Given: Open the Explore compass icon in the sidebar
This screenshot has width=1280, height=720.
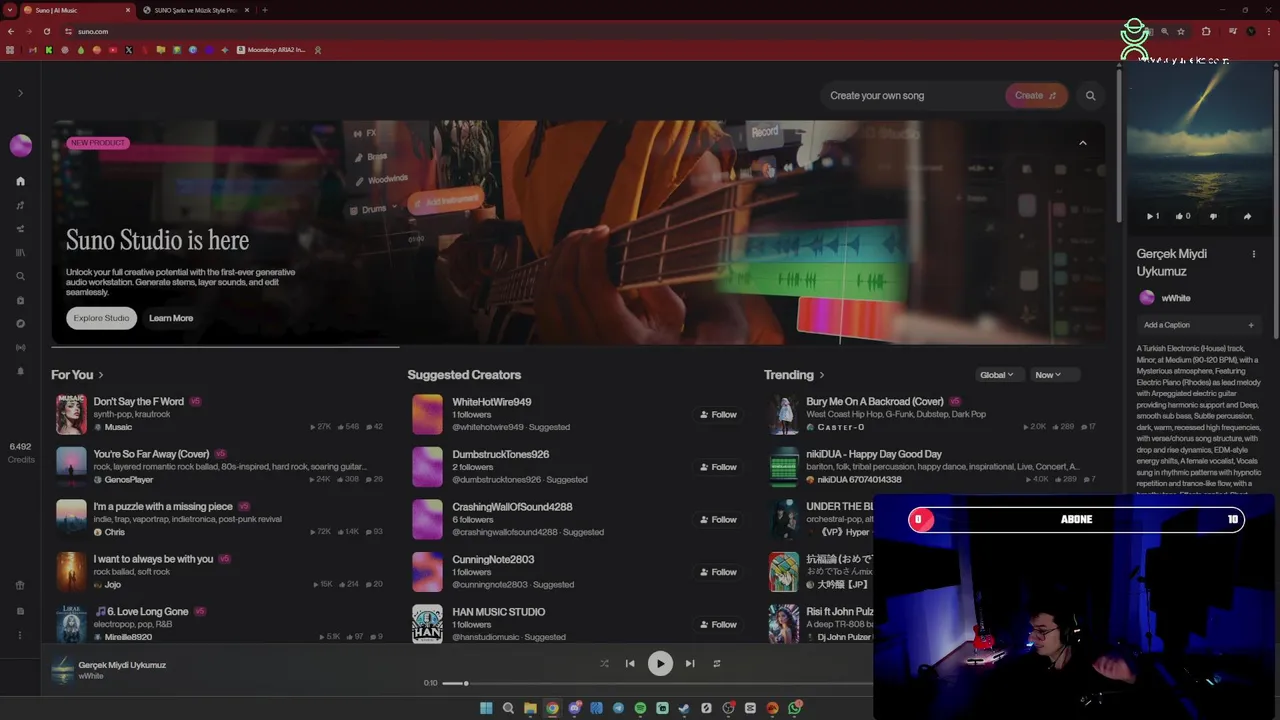Looking at the screenshot, I should coord(20,324).
